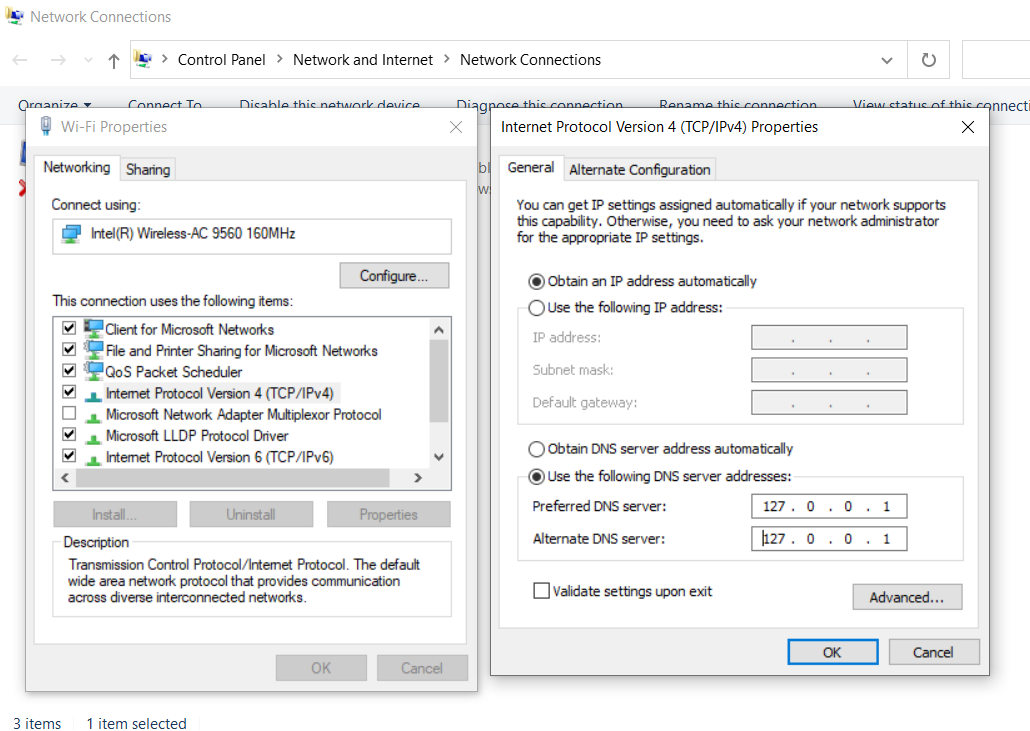Viewport: 1030px width, 731px height.
Task: Click items list scroll right arrow
Action: point(418,478)
